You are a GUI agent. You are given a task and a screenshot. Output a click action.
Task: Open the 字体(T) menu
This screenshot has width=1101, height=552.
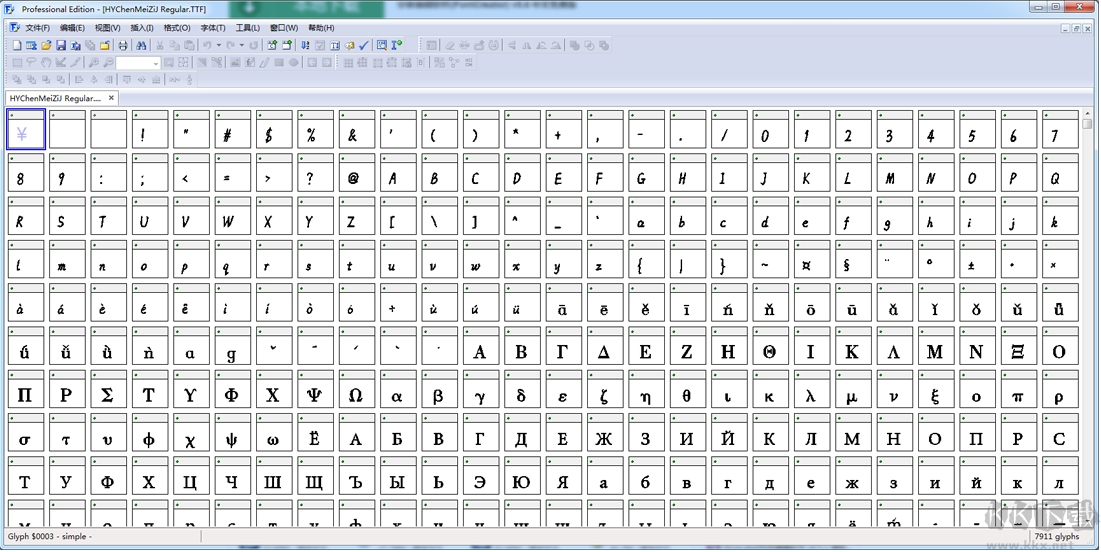tap(213, 28)
